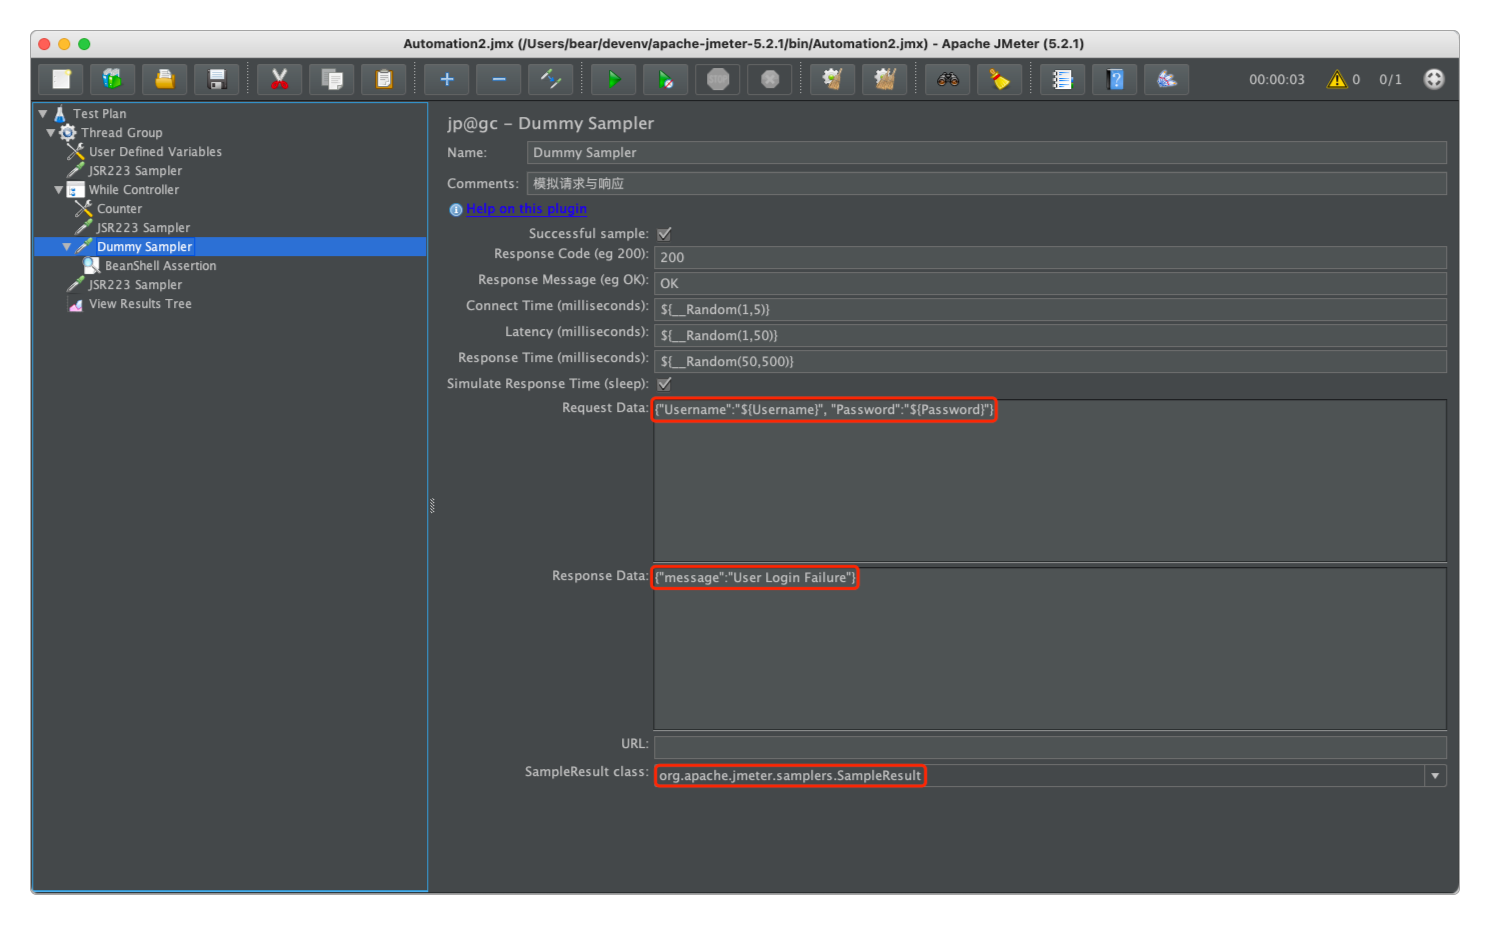Click the remote engines globe icon

point(1434,79)
